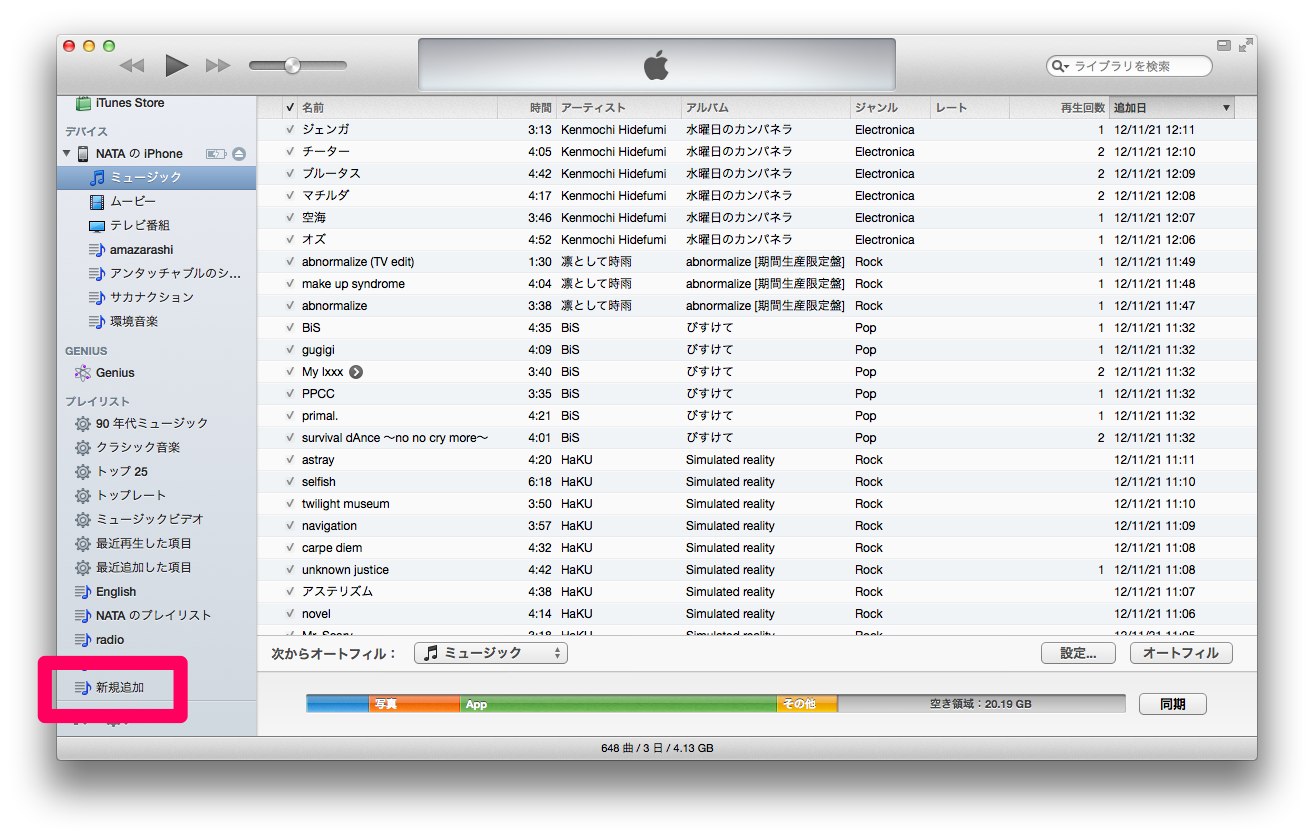Sort by 名前 column header
The image size is (1314, 839).
click(397, 108)
